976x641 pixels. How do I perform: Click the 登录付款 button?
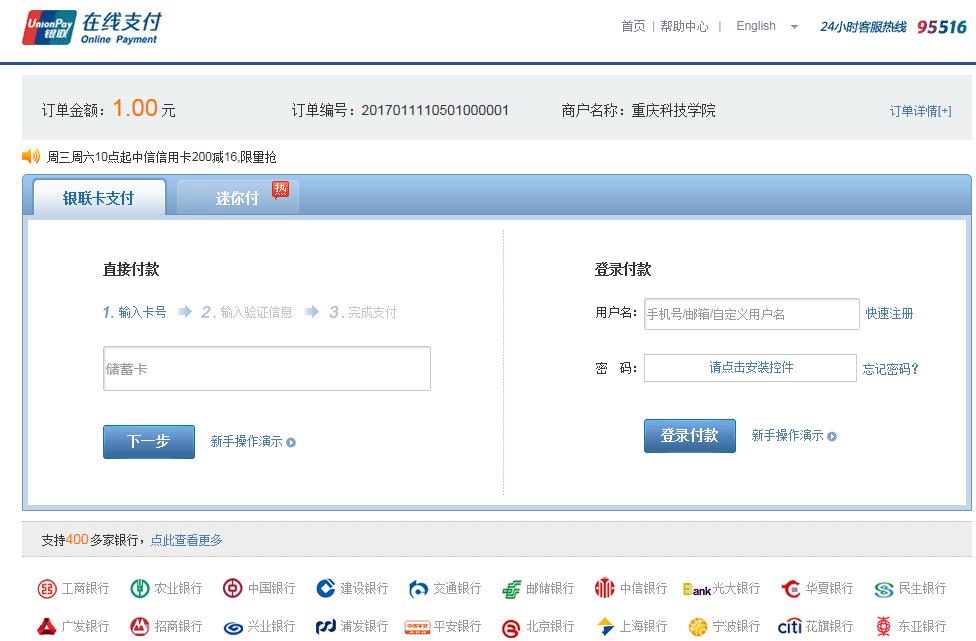point(689,435)
